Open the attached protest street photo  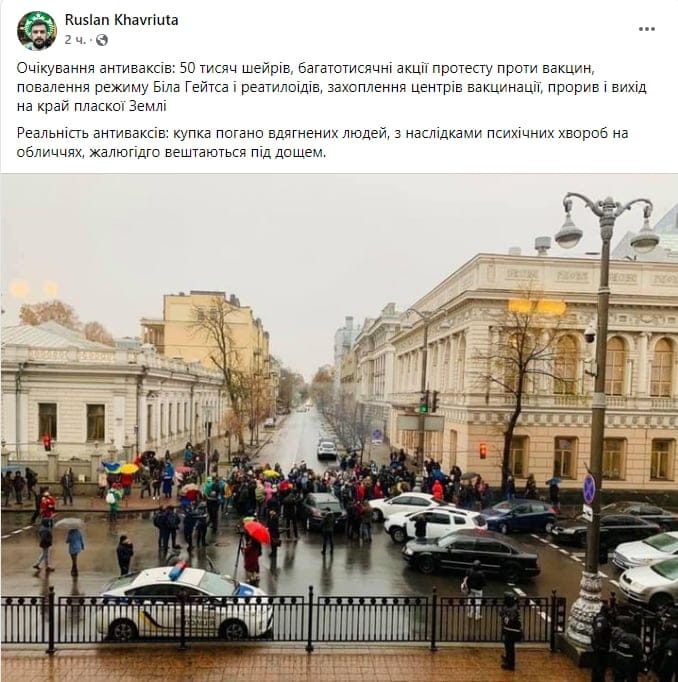click(x=339, y=428)
